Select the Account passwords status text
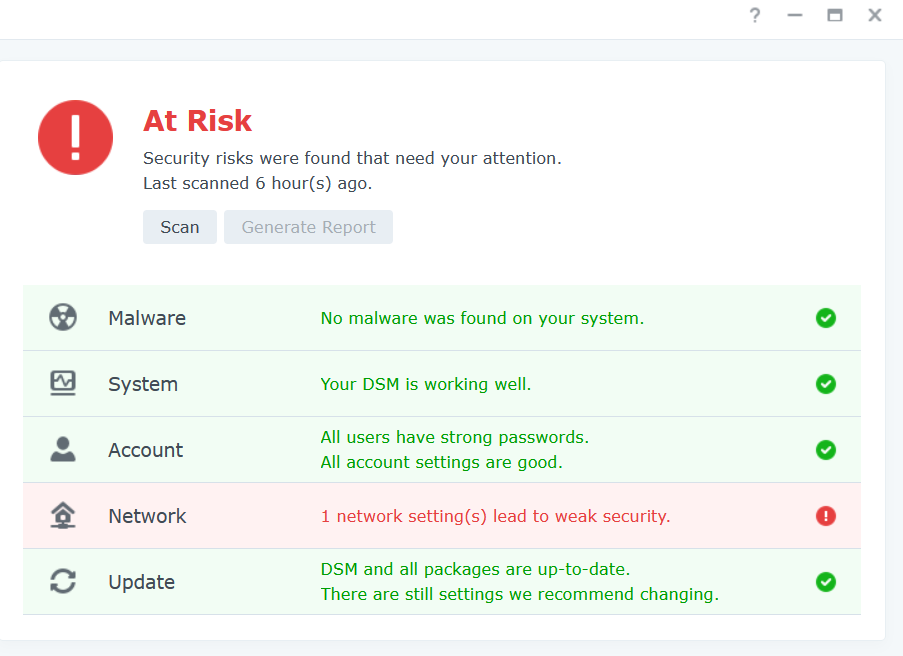The width and height of the screenshot is (903, 656). (x=454, y=437)
